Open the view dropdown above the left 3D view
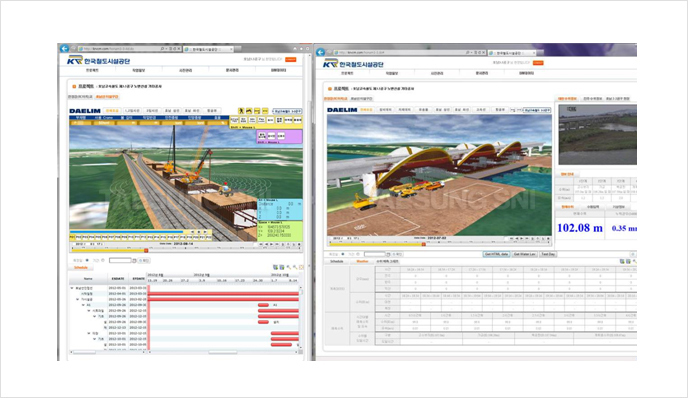The image size is (688, 398). click(287, 111)
